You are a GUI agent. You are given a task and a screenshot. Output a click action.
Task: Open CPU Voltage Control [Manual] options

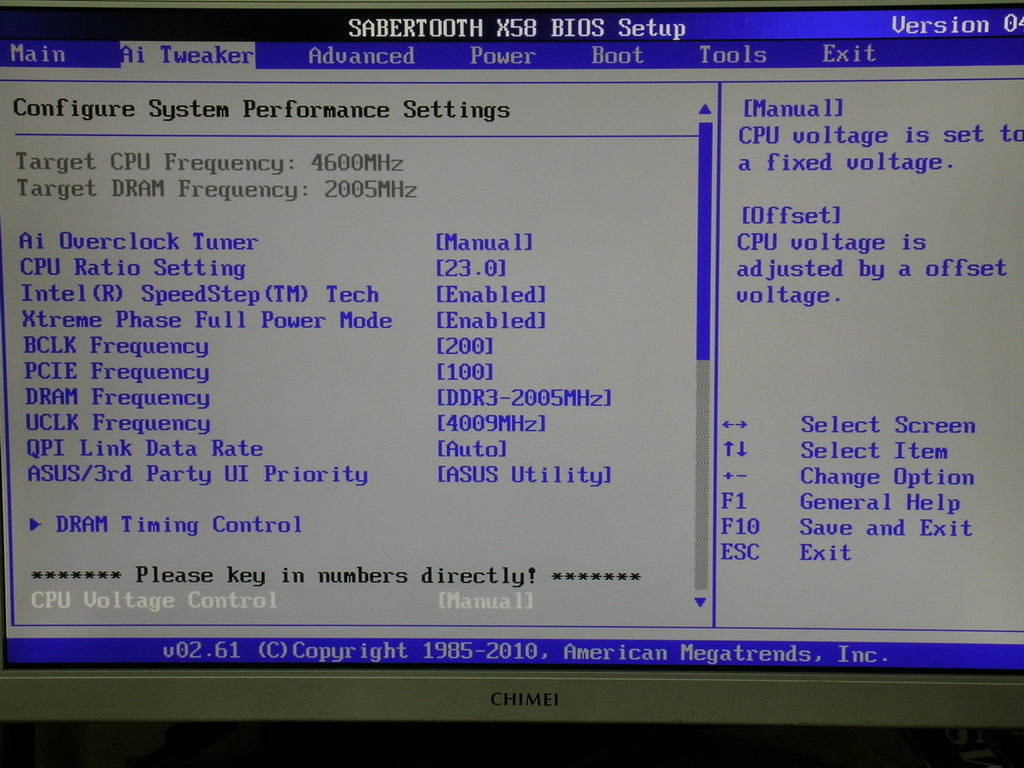point(485,600)
